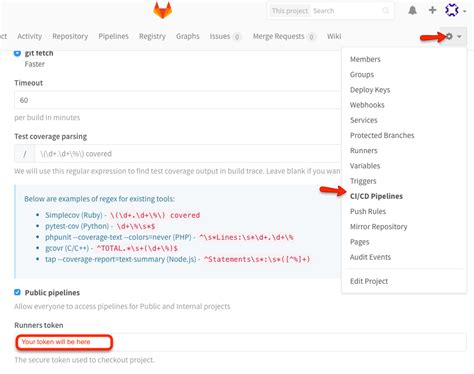
Task: Select CI/CD Pipelines menu entry
Action: pyautogui.click(x=376, y=196)
